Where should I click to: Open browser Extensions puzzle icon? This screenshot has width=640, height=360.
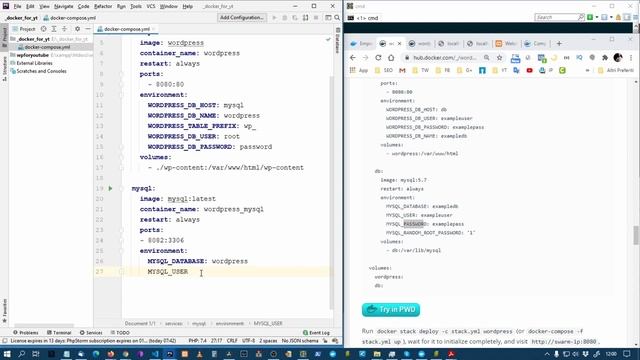604,58
